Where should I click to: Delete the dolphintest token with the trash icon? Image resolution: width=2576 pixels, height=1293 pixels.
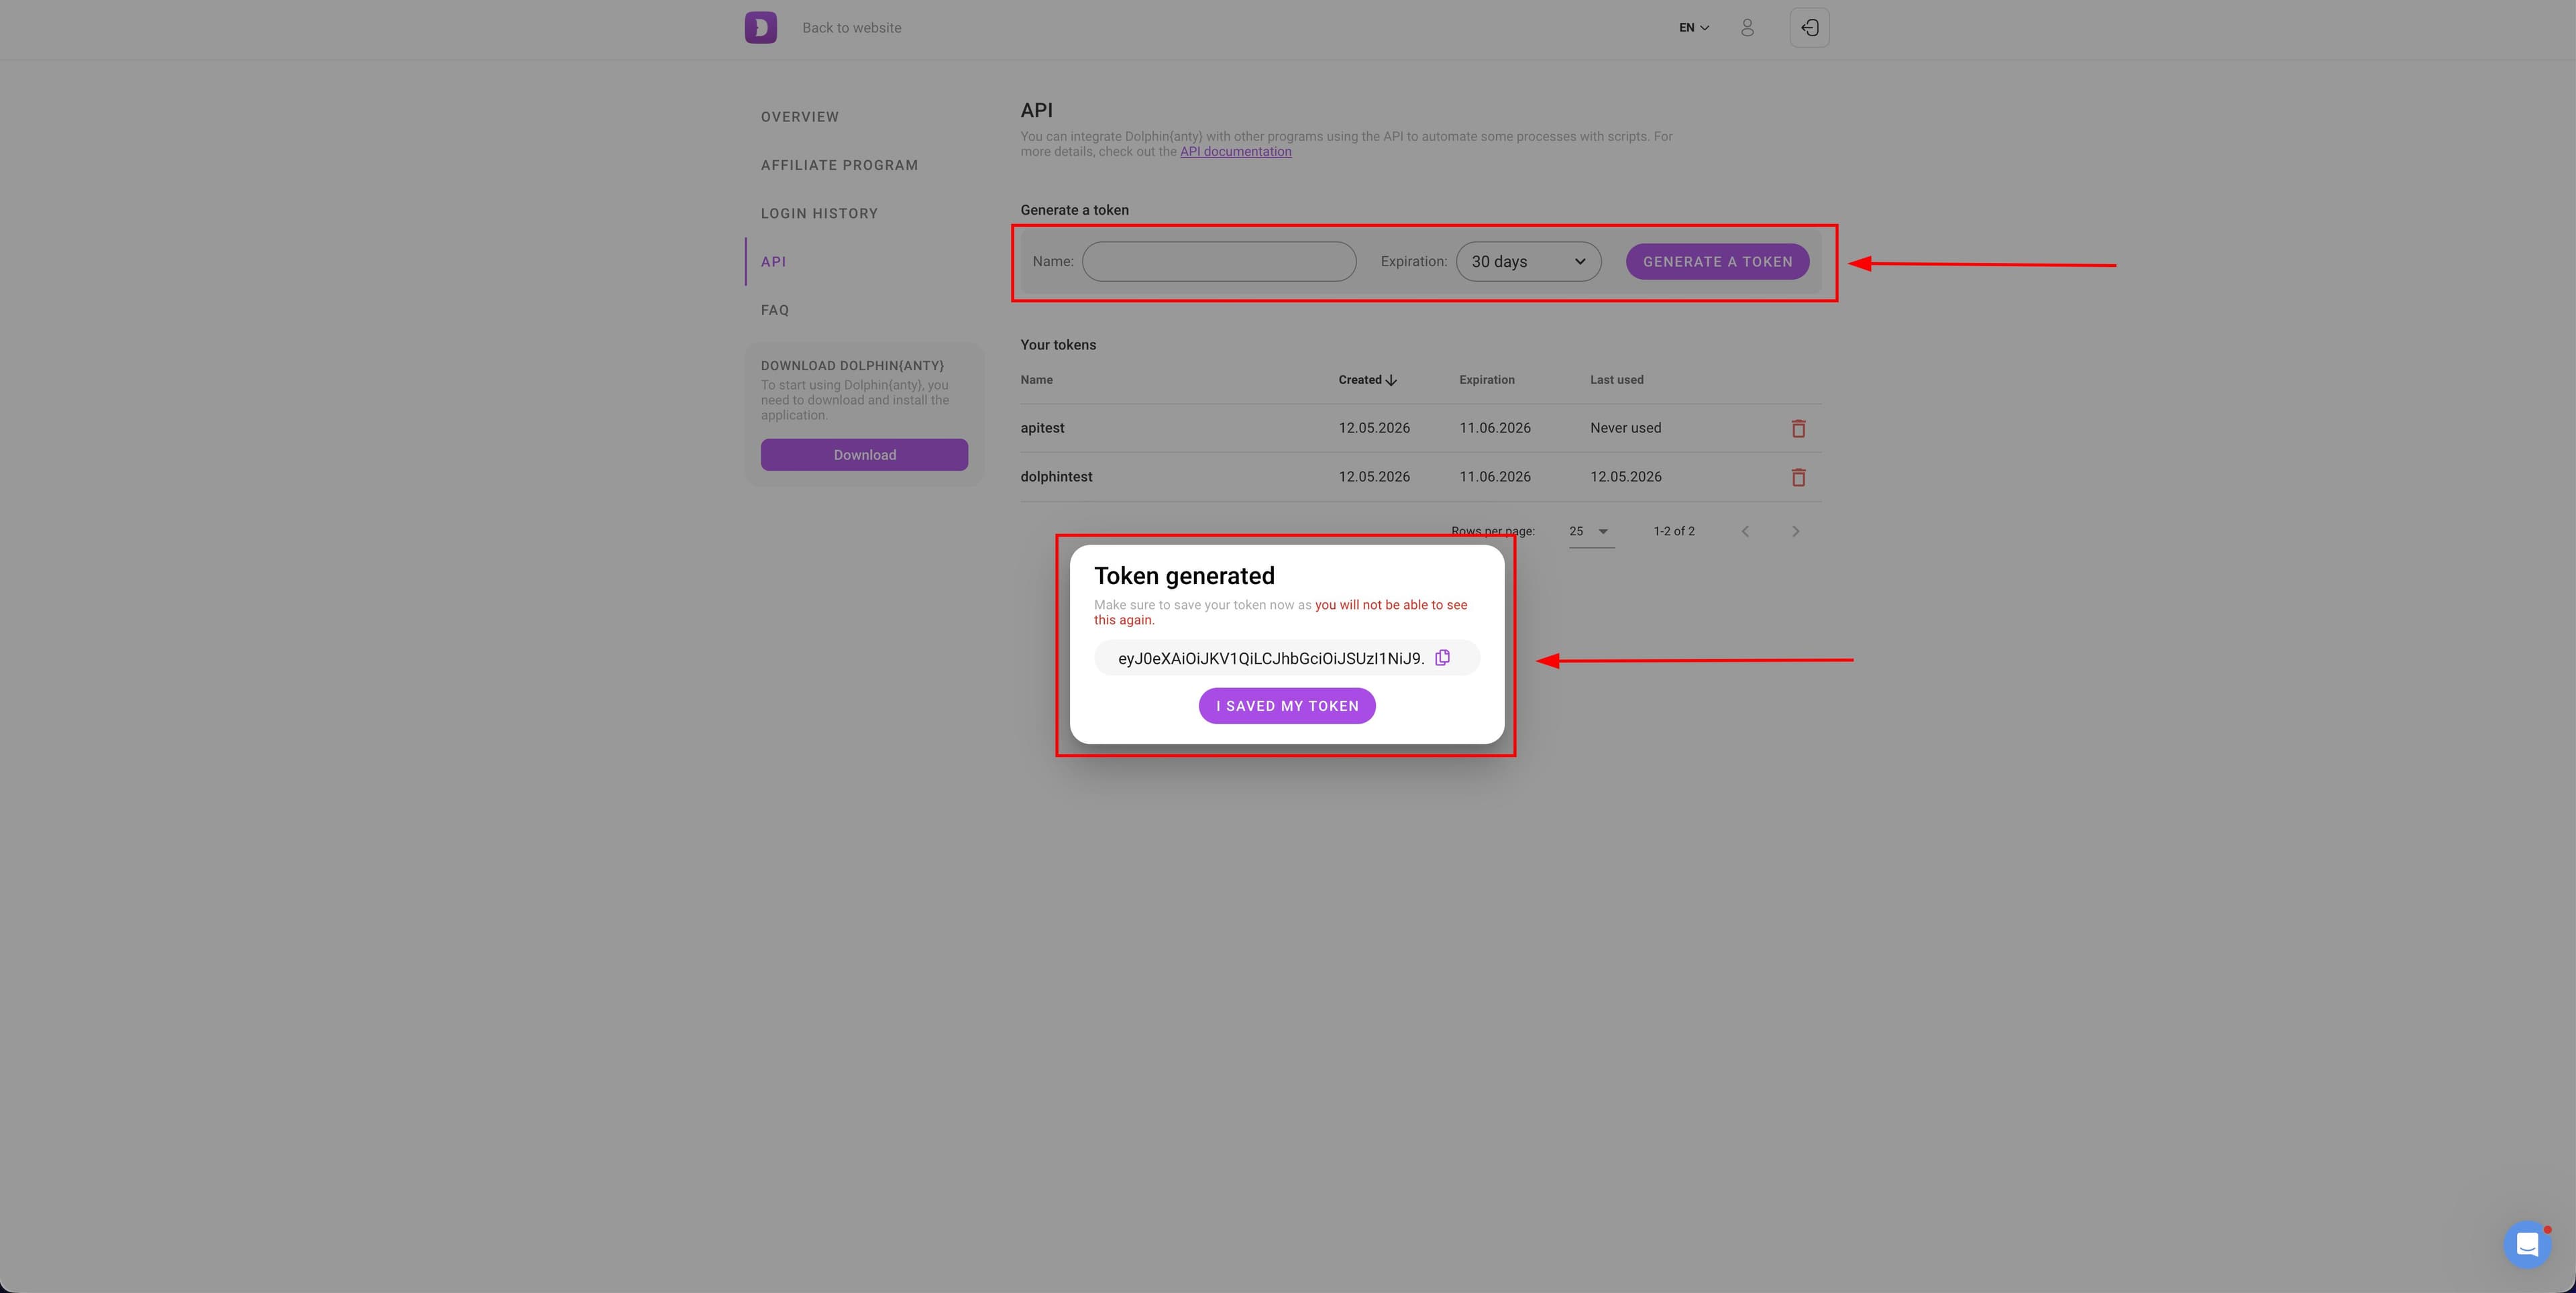tap(1798, 477)
